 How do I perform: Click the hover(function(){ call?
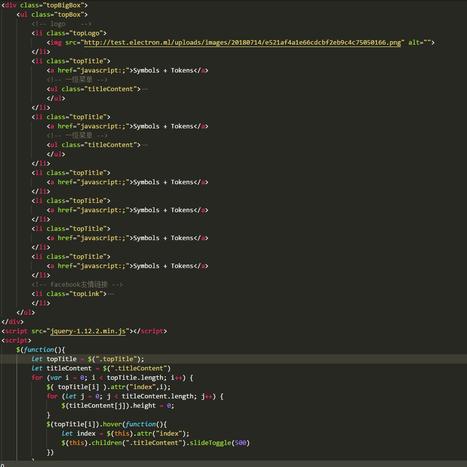(134, 424)
